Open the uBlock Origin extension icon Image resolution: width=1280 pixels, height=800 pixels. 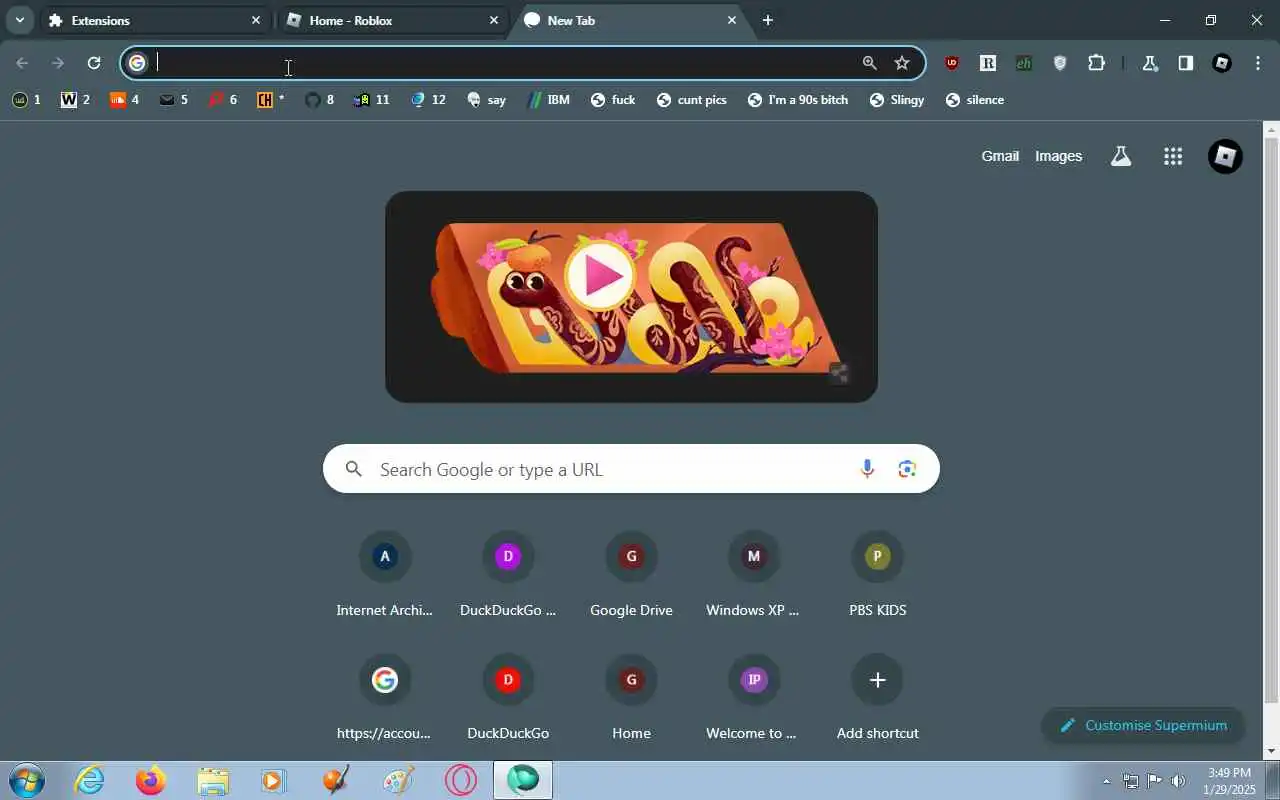(952, 63)
